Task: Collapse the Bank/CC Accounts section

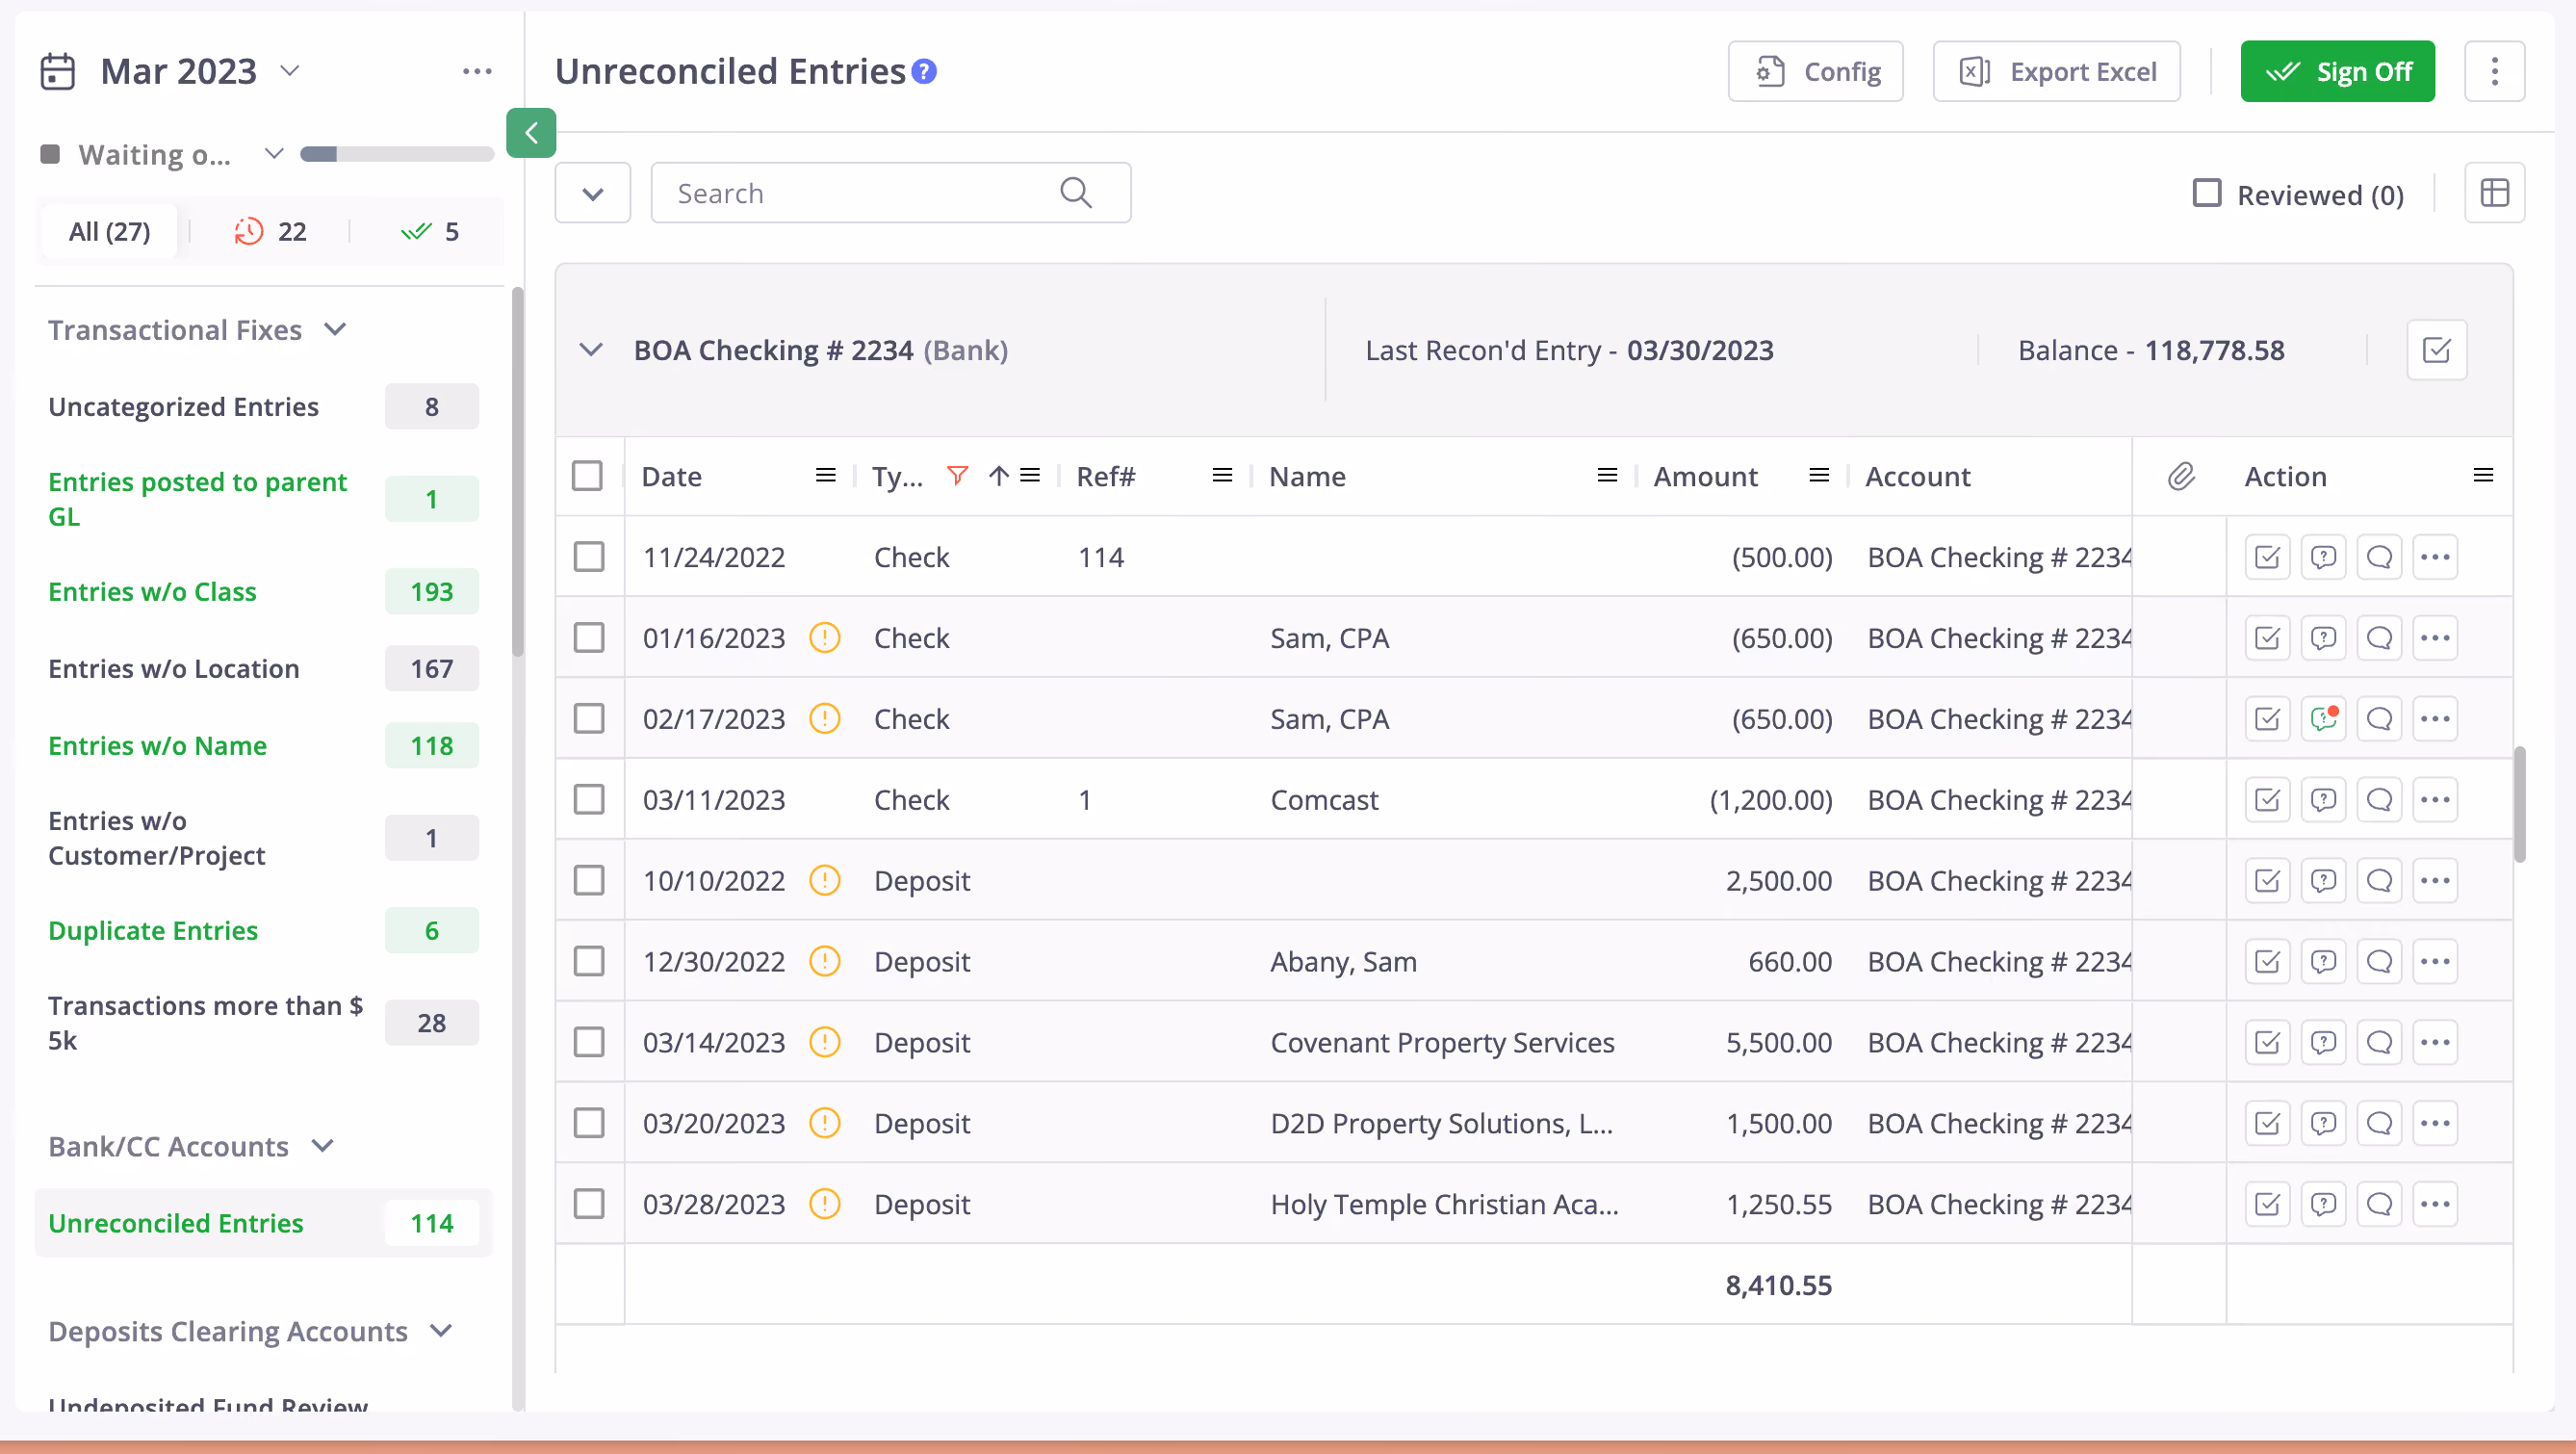Action: point(322,1147)
